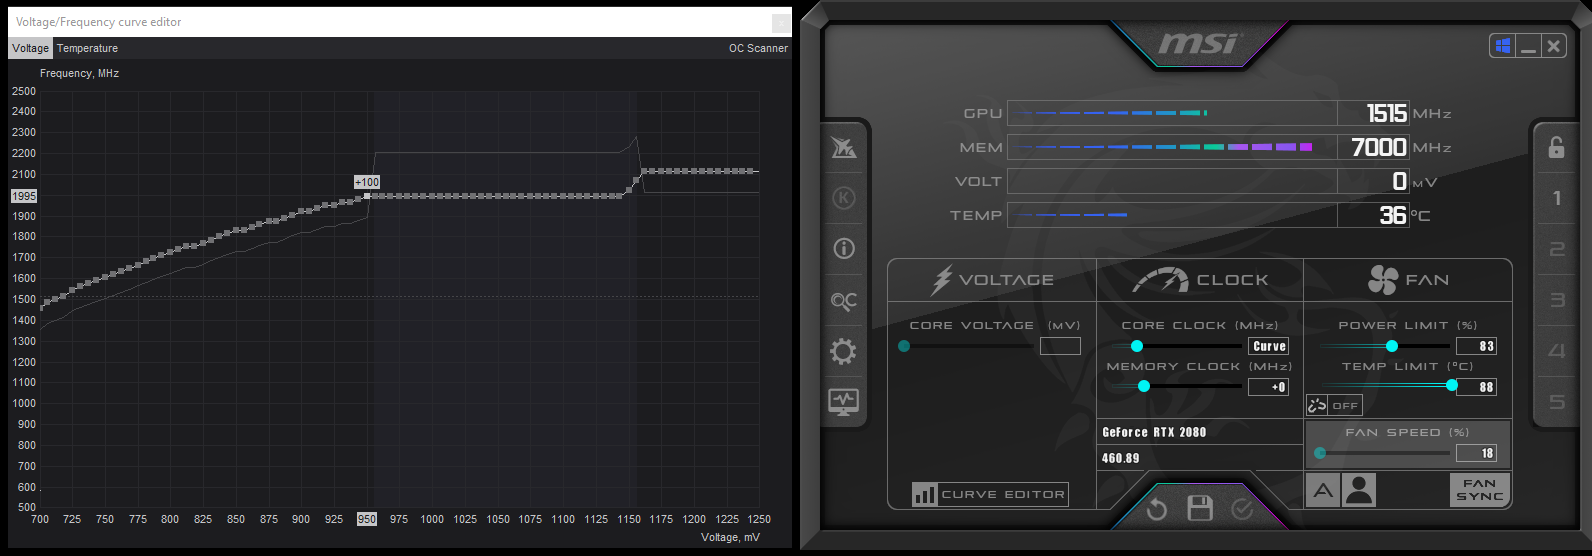Reset settings with the circular arrow icon
Image resolution: width=1592 pixels, height=556 pixels.
click(x=1157, y=509)
